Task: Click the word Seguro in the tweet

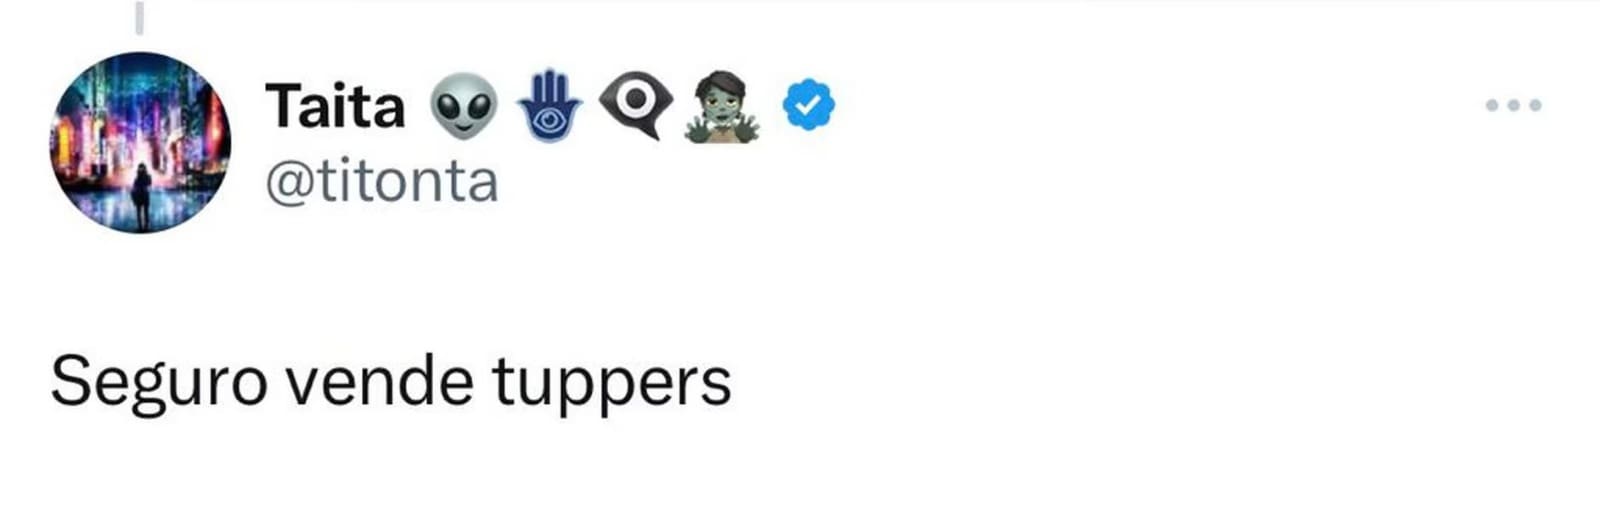Action: (x=159, y=383)
